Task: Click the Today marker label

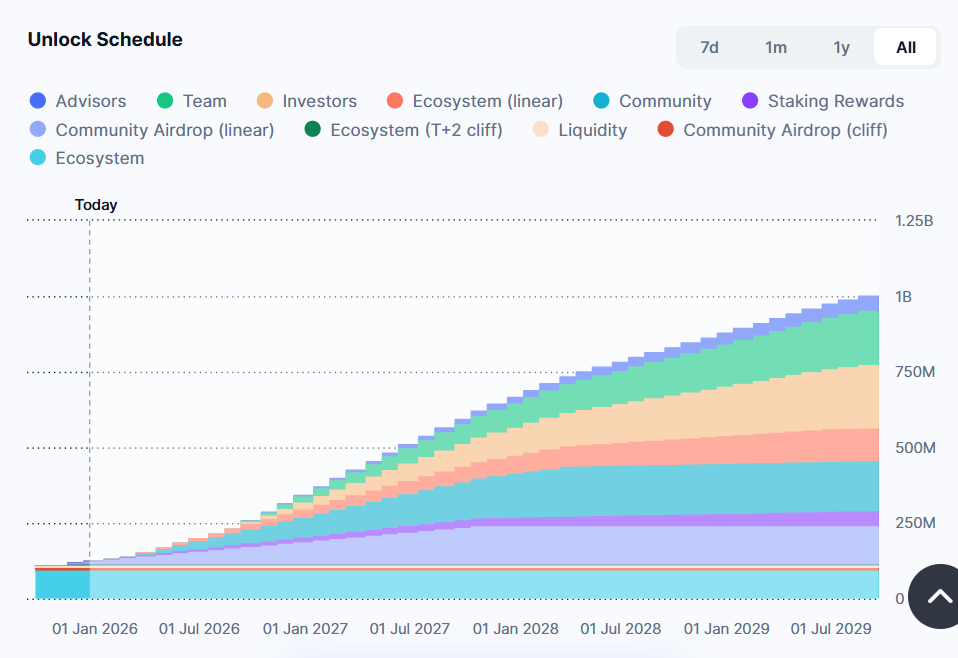Action: pos(96,205)
